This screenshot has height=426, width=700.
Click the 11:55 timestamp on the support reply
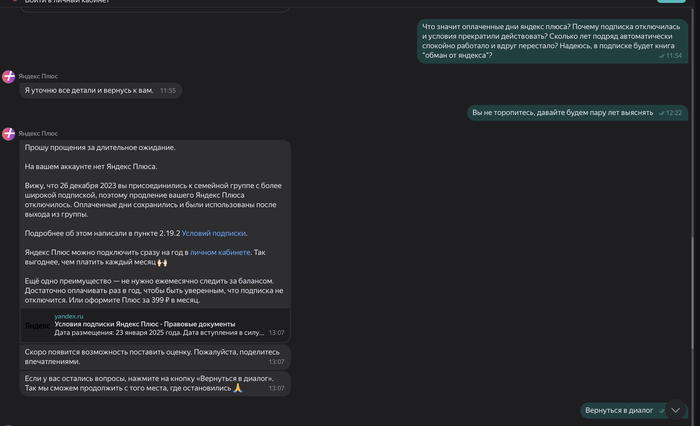pyautogui.click(x=168, y=91)
